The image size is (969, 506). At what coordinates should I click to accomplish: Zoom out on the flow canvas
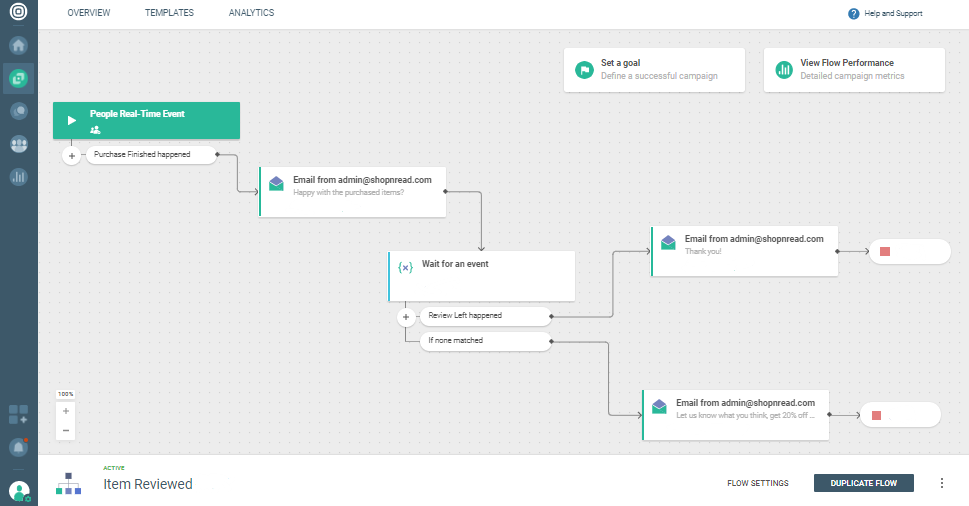pyautogui.click(x=66, y=431)
